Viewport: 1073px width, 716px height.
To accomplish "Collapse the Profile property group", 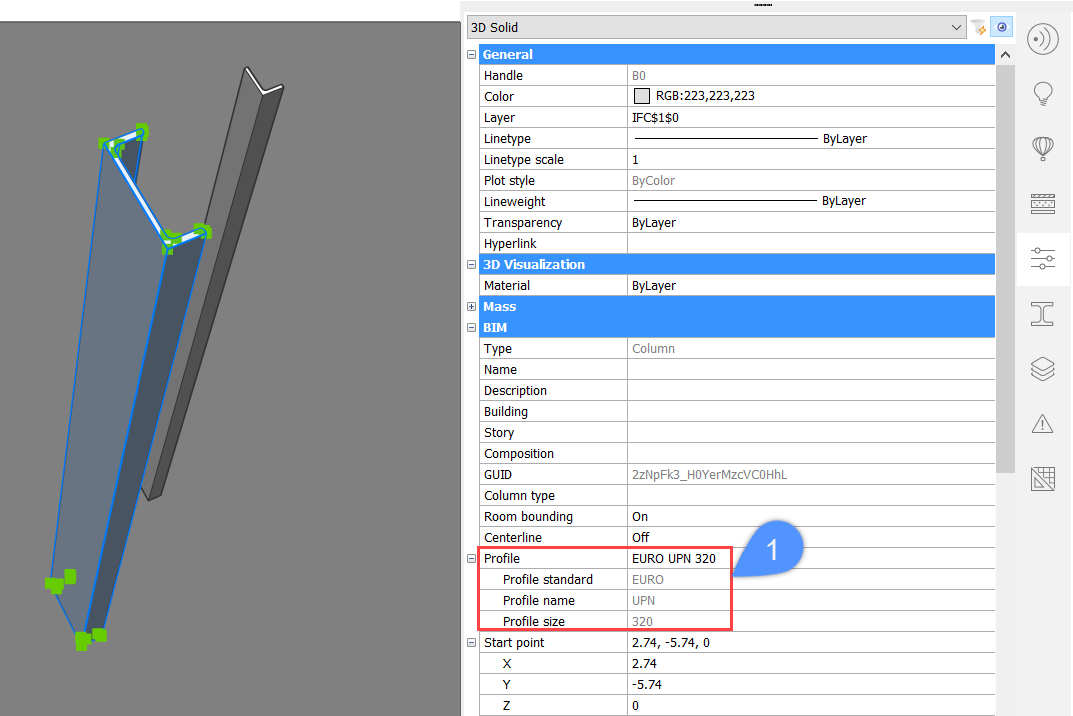I will [x=471, y=559].
